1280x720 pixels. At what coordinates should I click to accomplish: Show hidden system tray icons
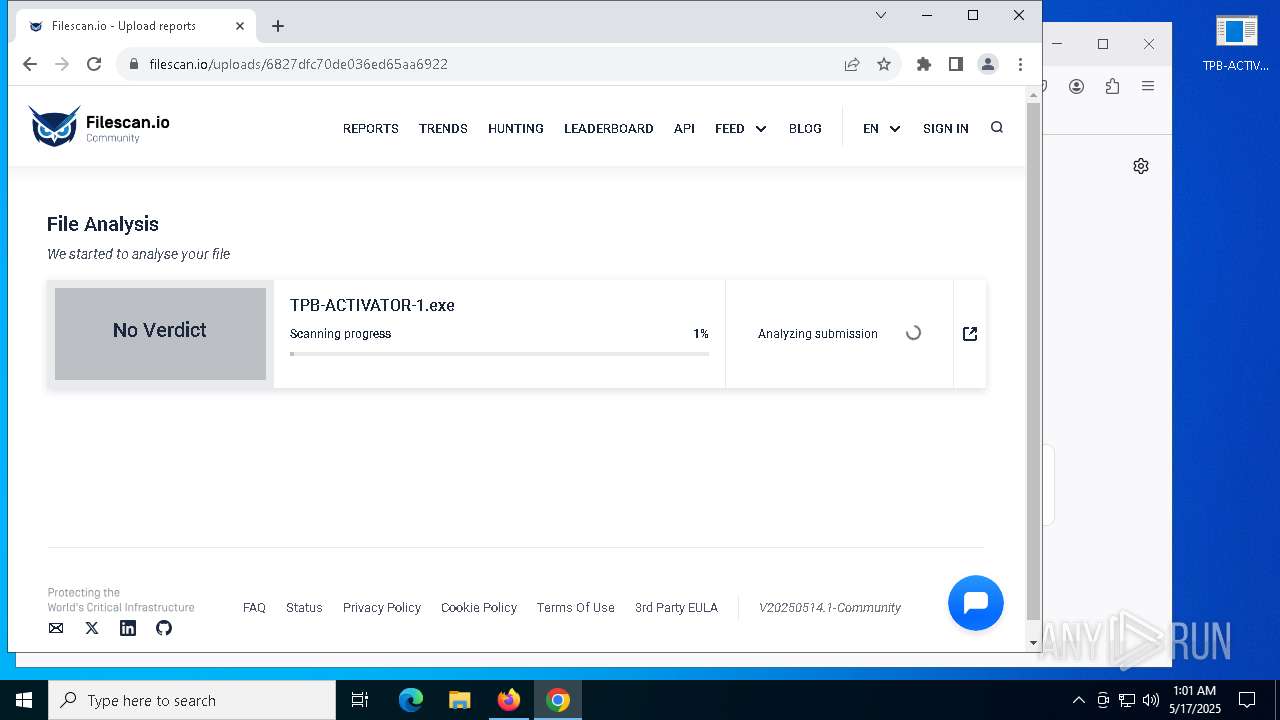[x=1078, y=700]
